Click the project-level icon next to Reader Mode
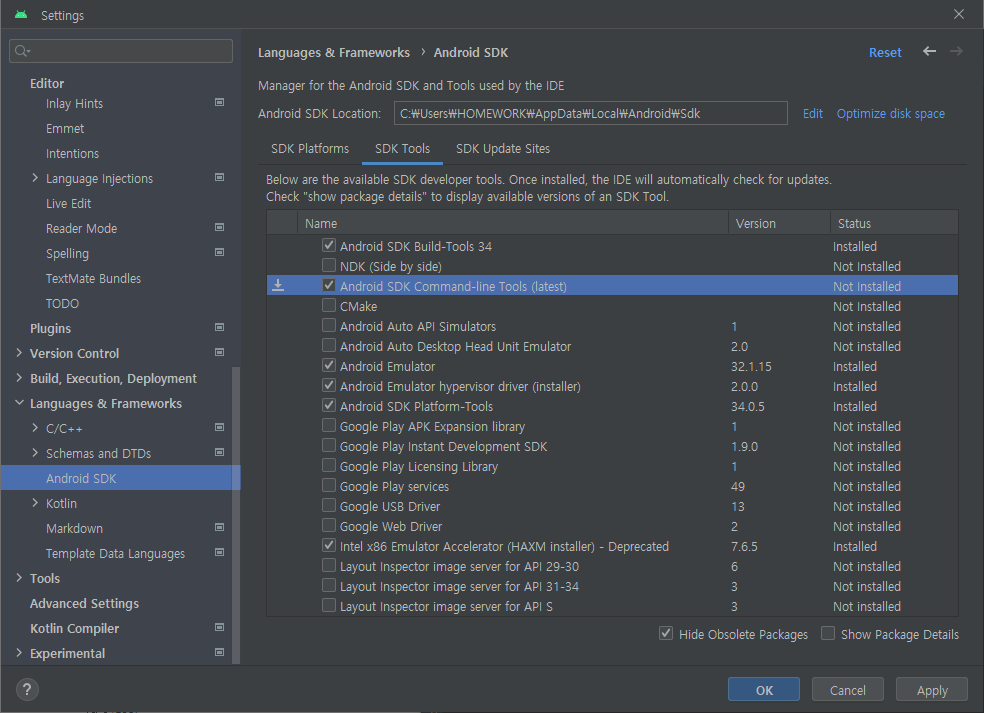This screenshot has height=713, width=984. point(220,227)
